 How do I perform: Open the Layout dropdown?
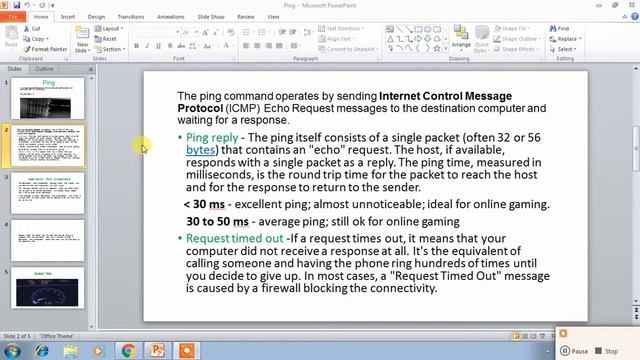coord(109,29)
